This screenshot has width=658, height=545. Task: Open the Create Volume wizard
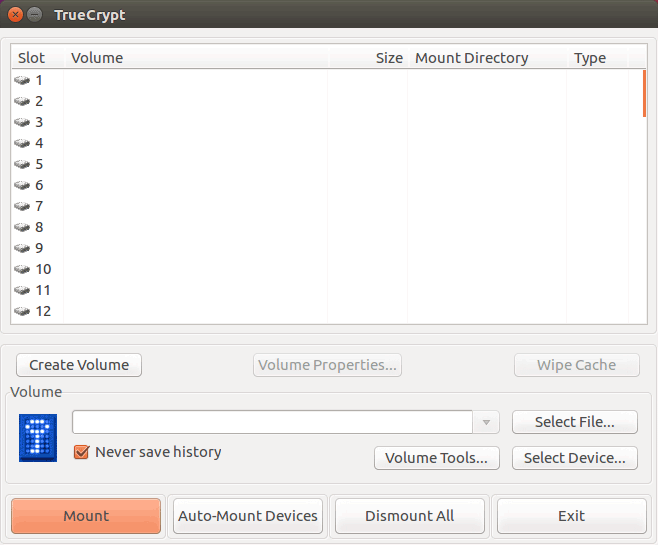[x=79, y=365]
